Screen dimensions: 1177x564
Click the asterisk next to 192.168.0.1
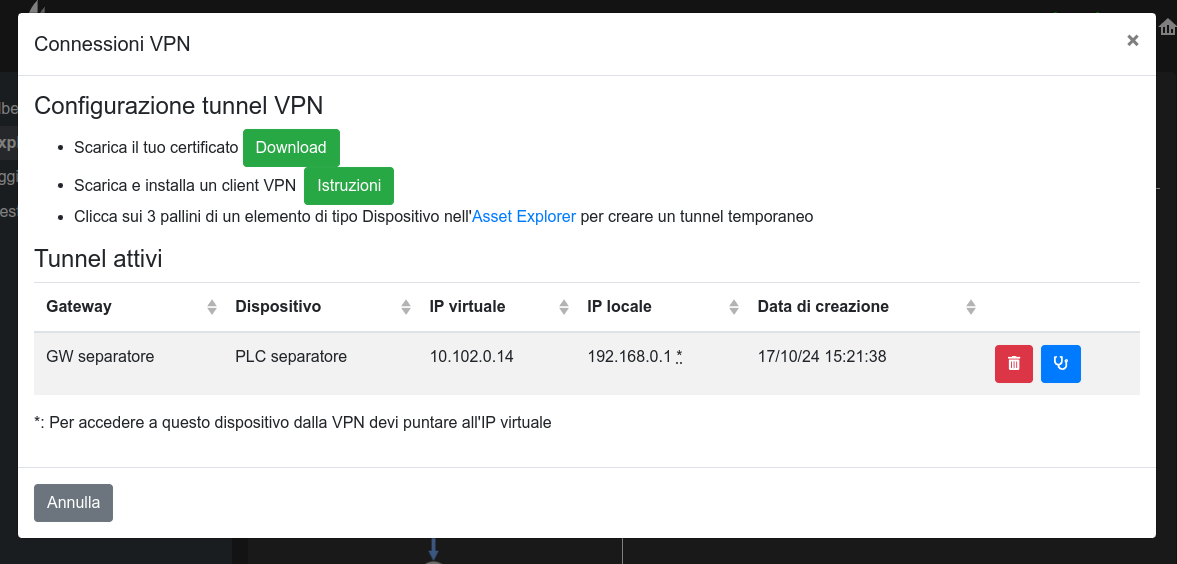679,357
